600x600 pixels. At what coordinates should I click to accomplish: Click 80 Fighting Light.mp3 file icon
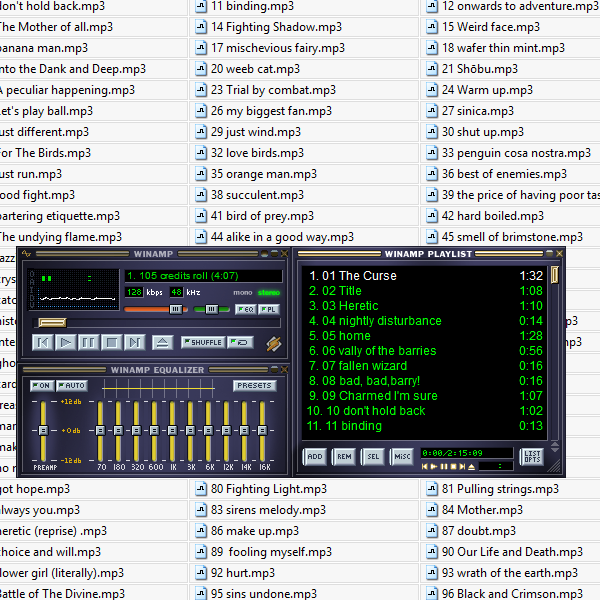point(201,489)
